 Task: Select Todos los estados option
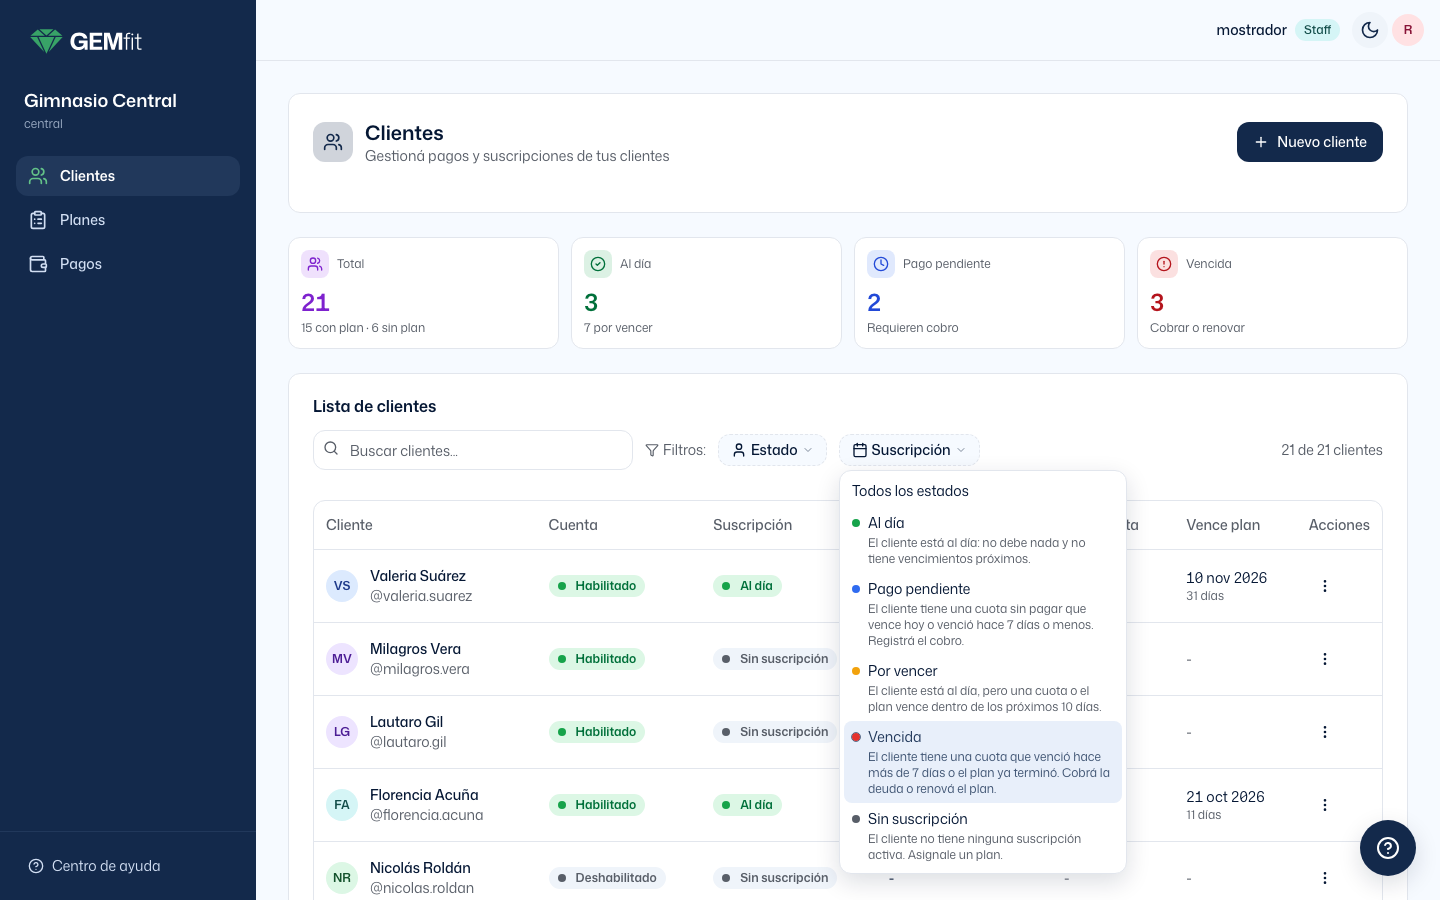pyautogui.click(x=983, y=491)
